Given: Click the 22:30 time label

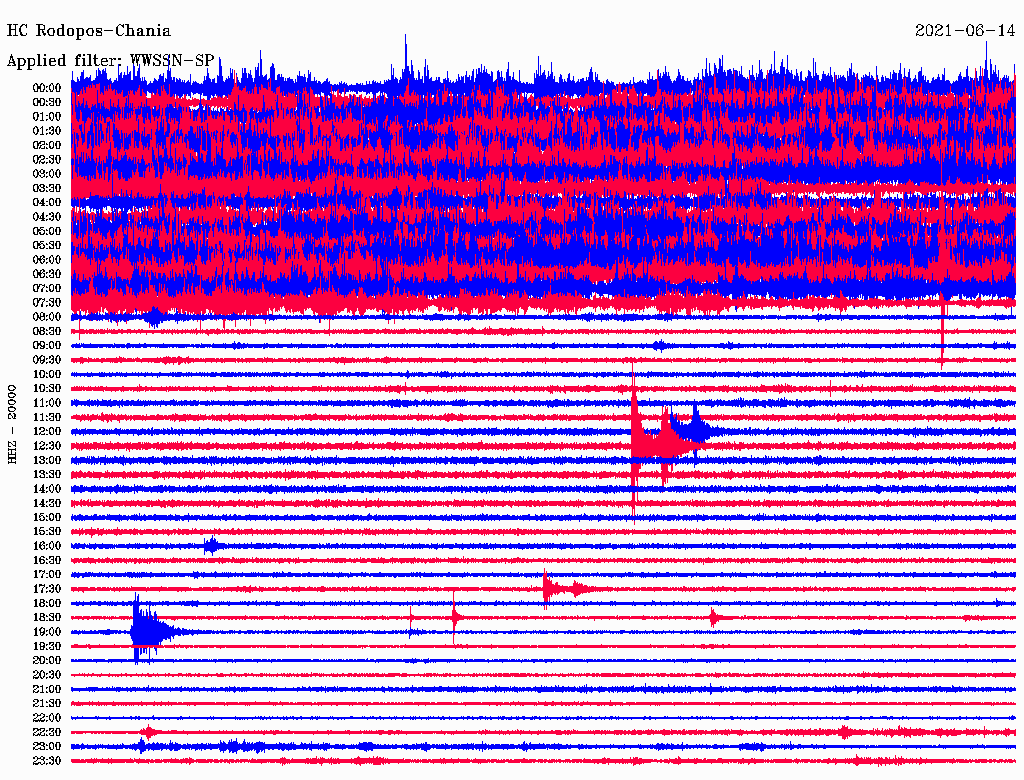Looking at the screenshot, I should coord(47,732).
